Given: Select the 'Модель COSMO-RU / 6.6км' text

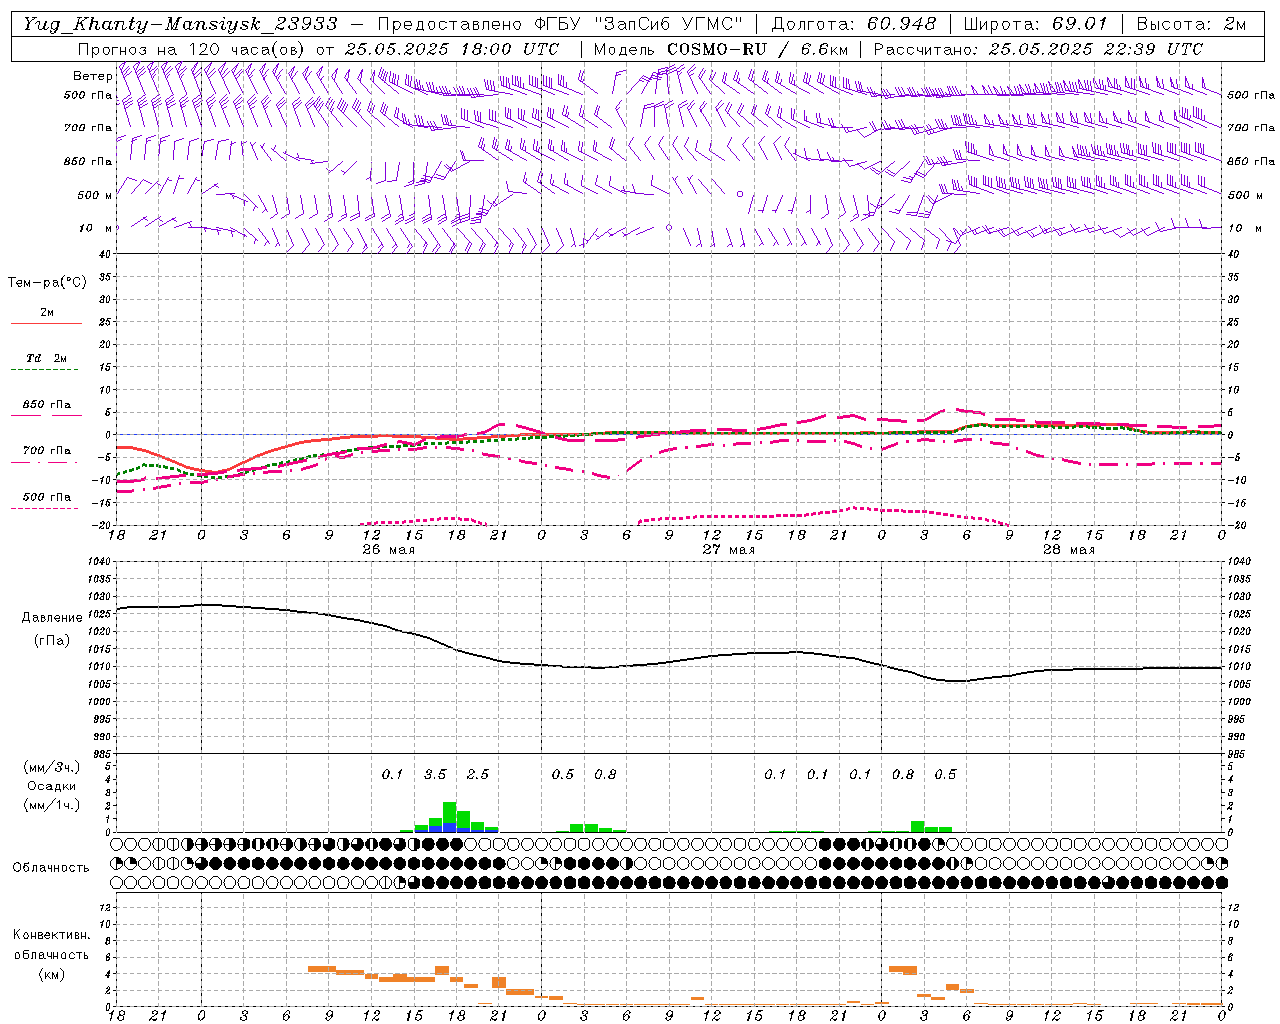Looking at the screenshot, I should pyautogui.click(x=721, y=48).
